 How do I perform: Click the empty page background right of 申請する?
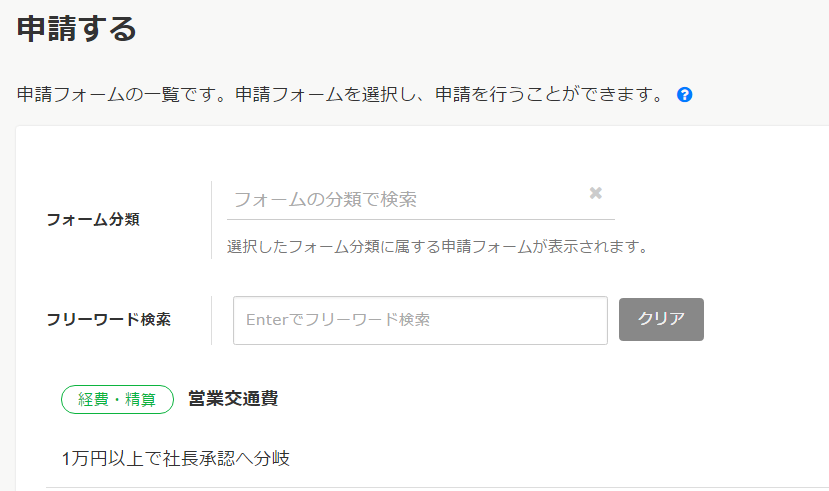500,28
